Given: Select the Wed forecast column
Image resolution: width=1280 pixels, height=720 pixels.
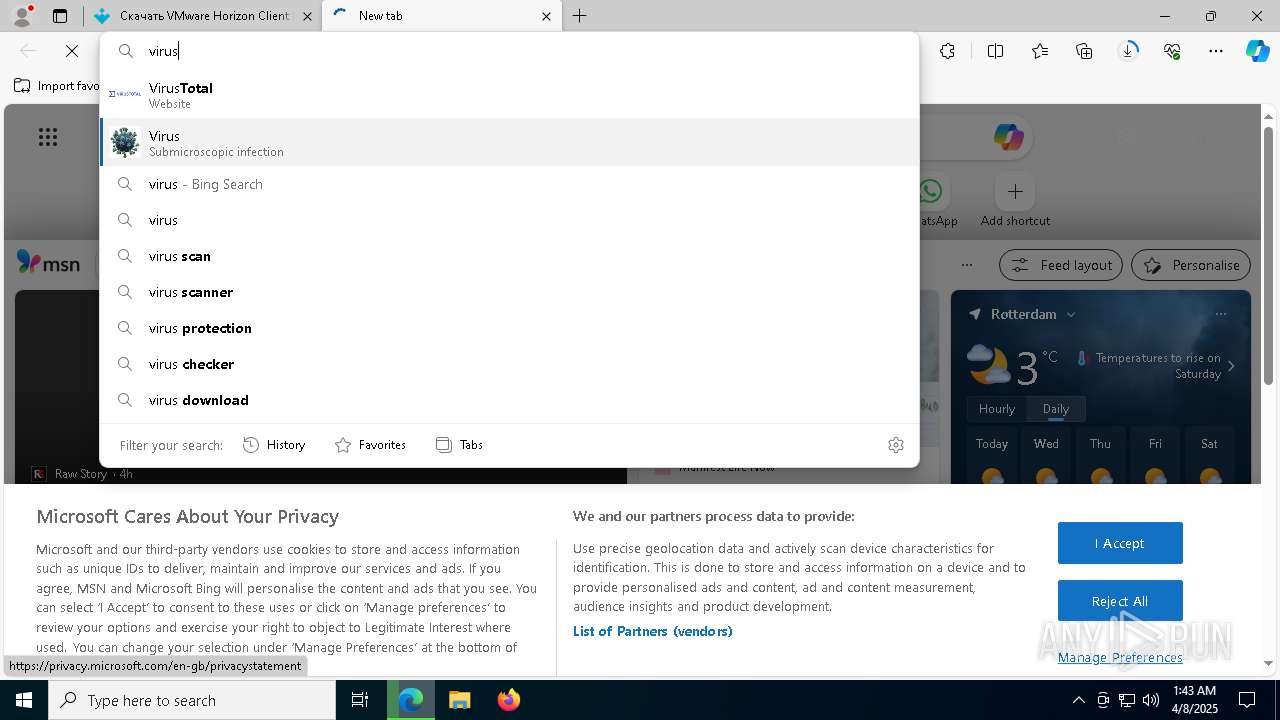Looking at the screenshot, I should click(x=1046, y=458).
